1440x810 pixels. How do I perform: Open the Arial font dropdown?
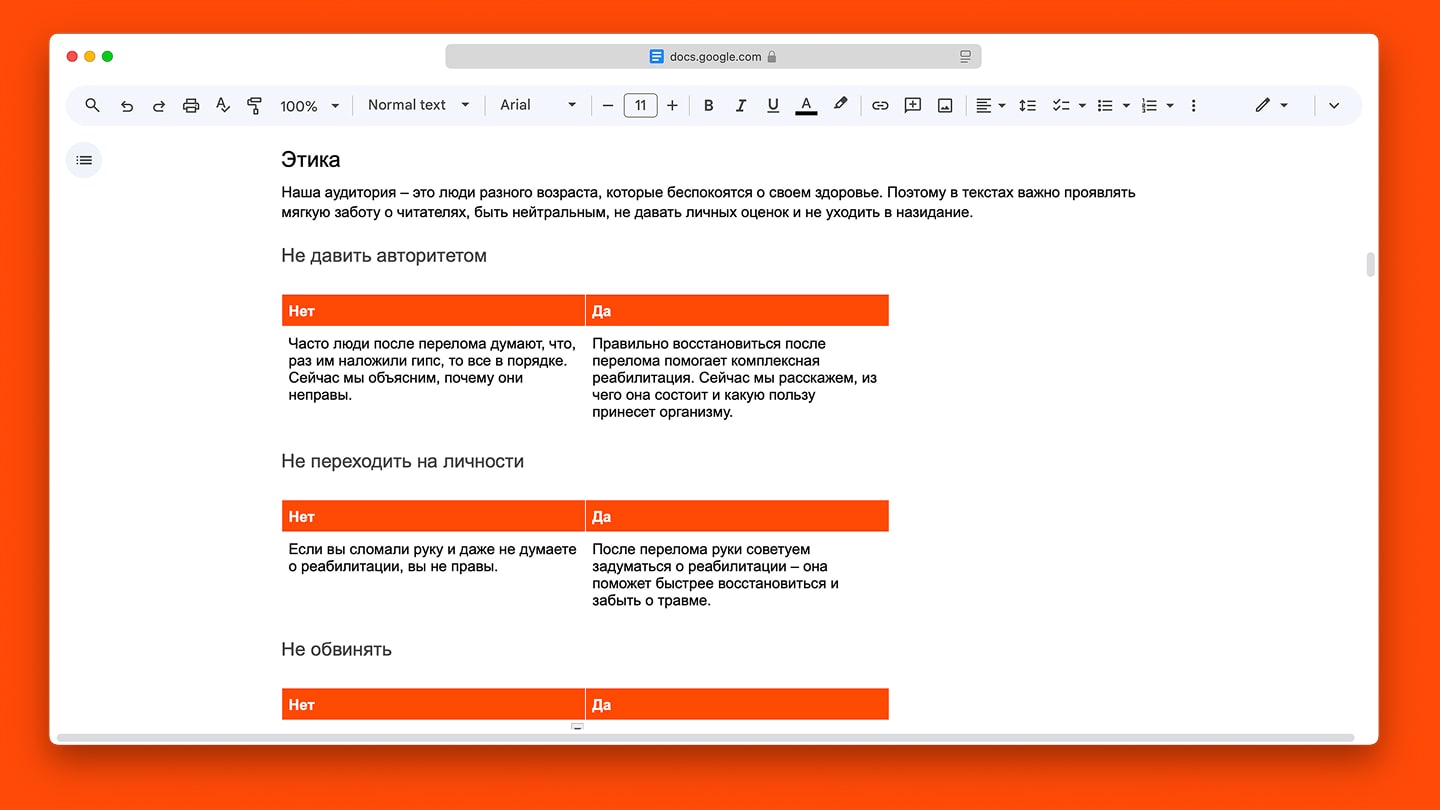538,105
